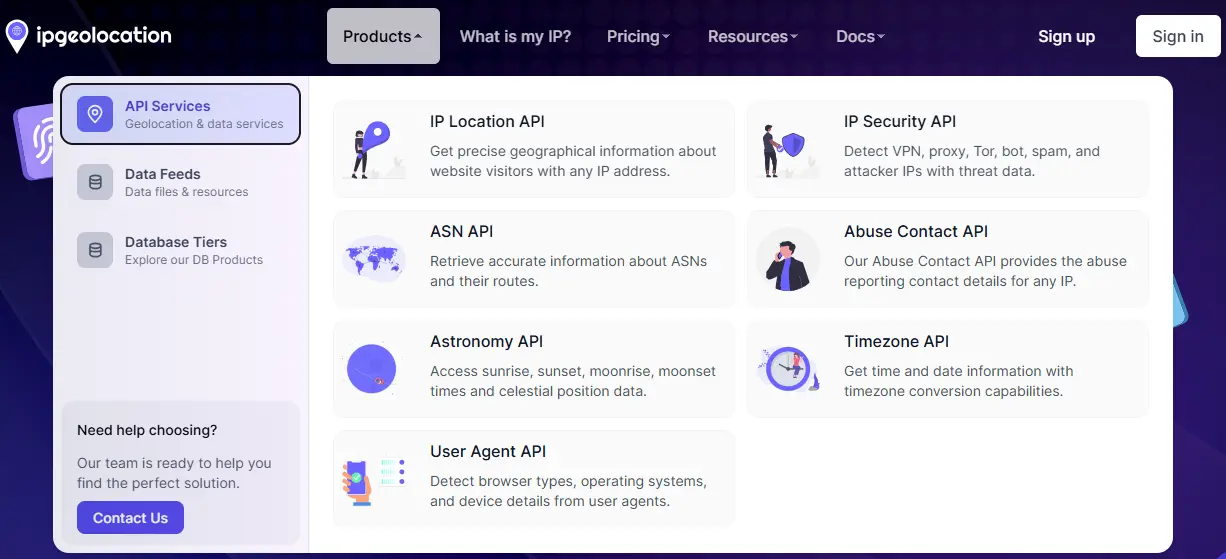Viewport: 1226px width, 559px height.
Task: Click the Sign in button
Action: click(x=1178, y=36)
